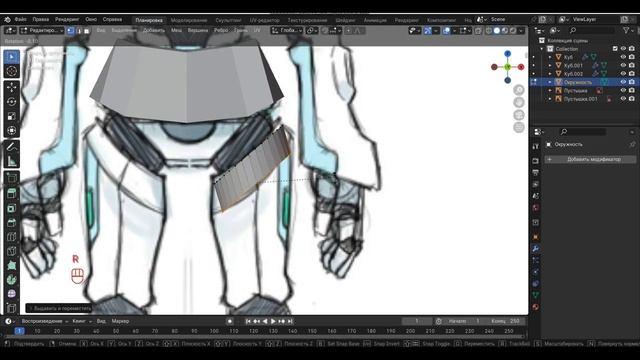Screen dimensions: 640x360
Task: Enable vertex select mode
Action: coord(71,31)
